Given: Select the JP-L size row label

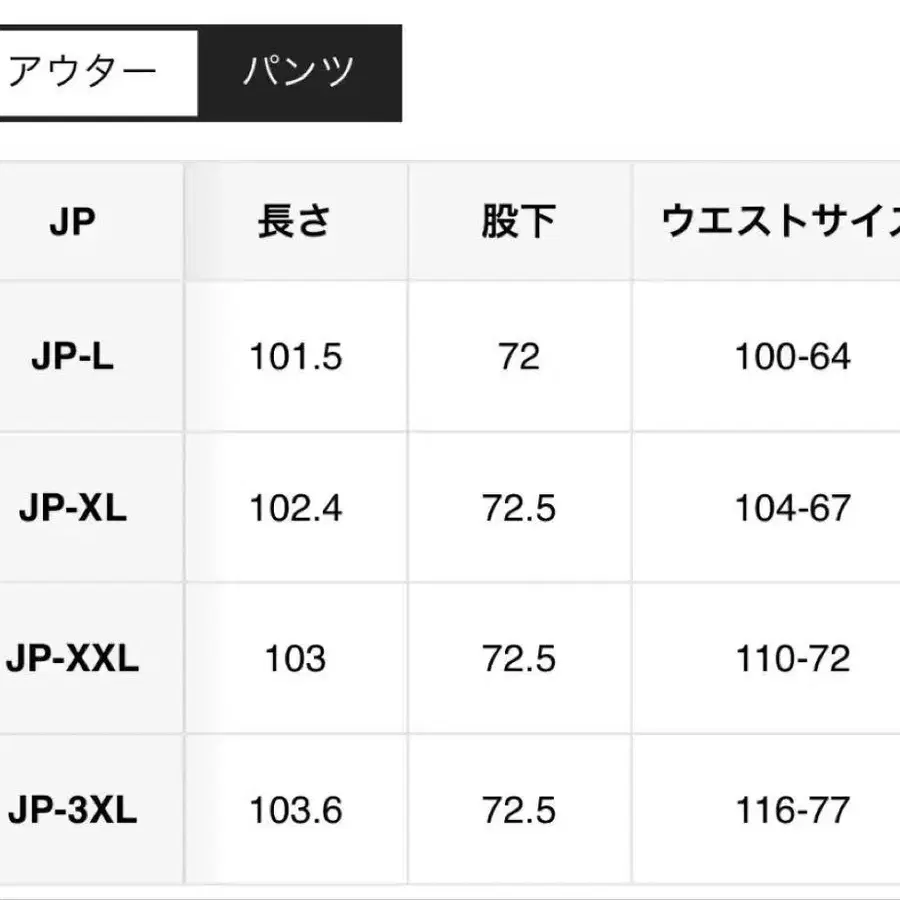Looking at the screenshot, I should tap(72, 357).
